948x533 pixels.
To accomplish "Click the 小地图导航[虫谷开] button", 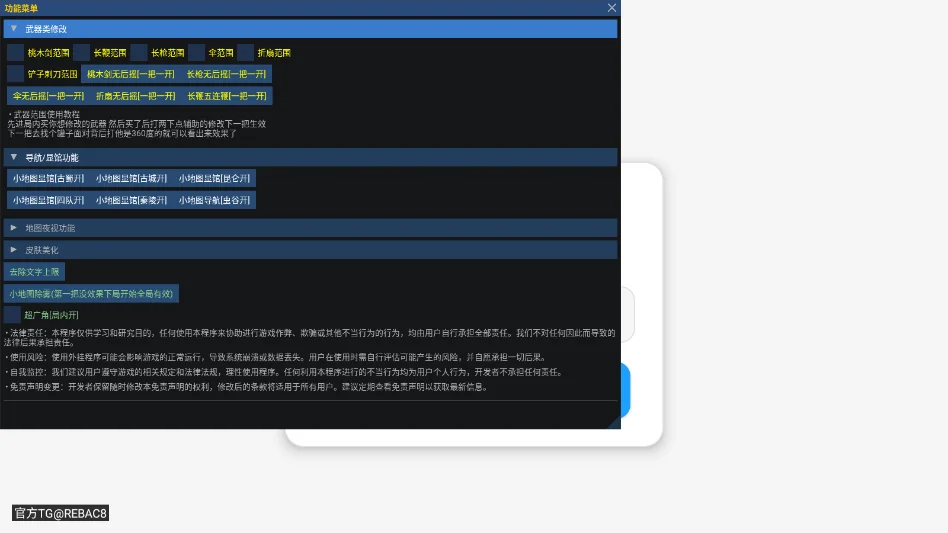I will tap(214, 200).
